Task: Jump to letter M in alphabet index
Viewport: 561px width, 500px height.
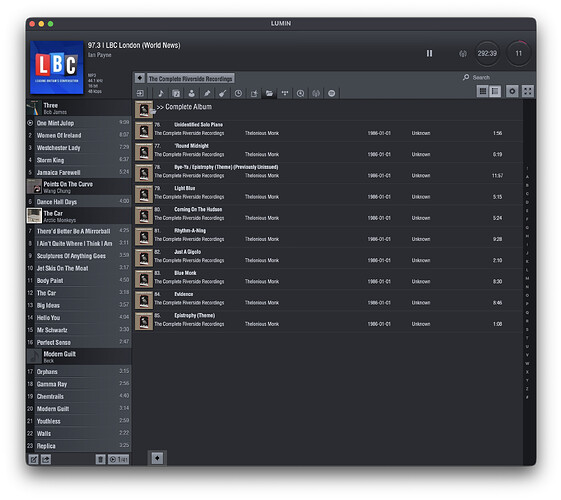Action: 527,278
